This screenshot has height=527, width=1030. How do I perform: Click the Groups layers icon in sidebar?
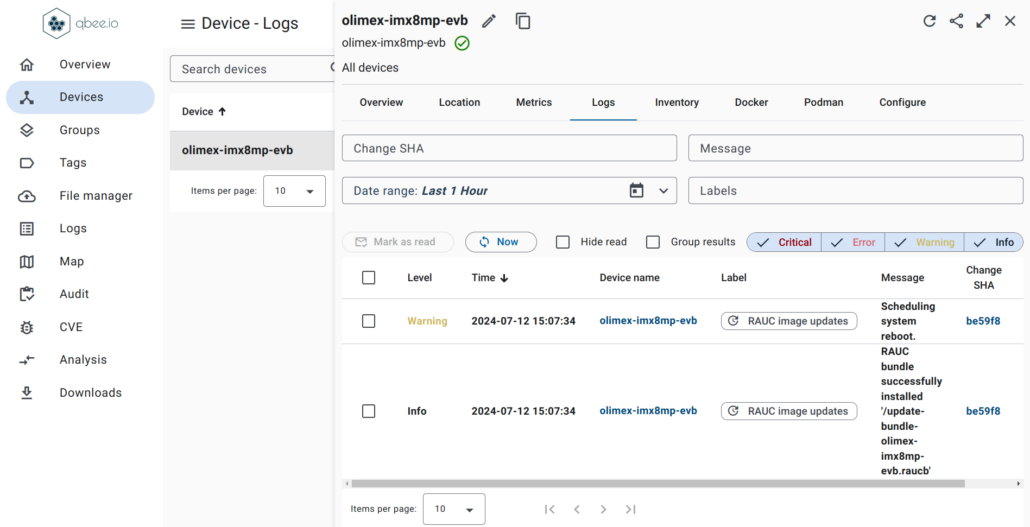tap(26, 130)
